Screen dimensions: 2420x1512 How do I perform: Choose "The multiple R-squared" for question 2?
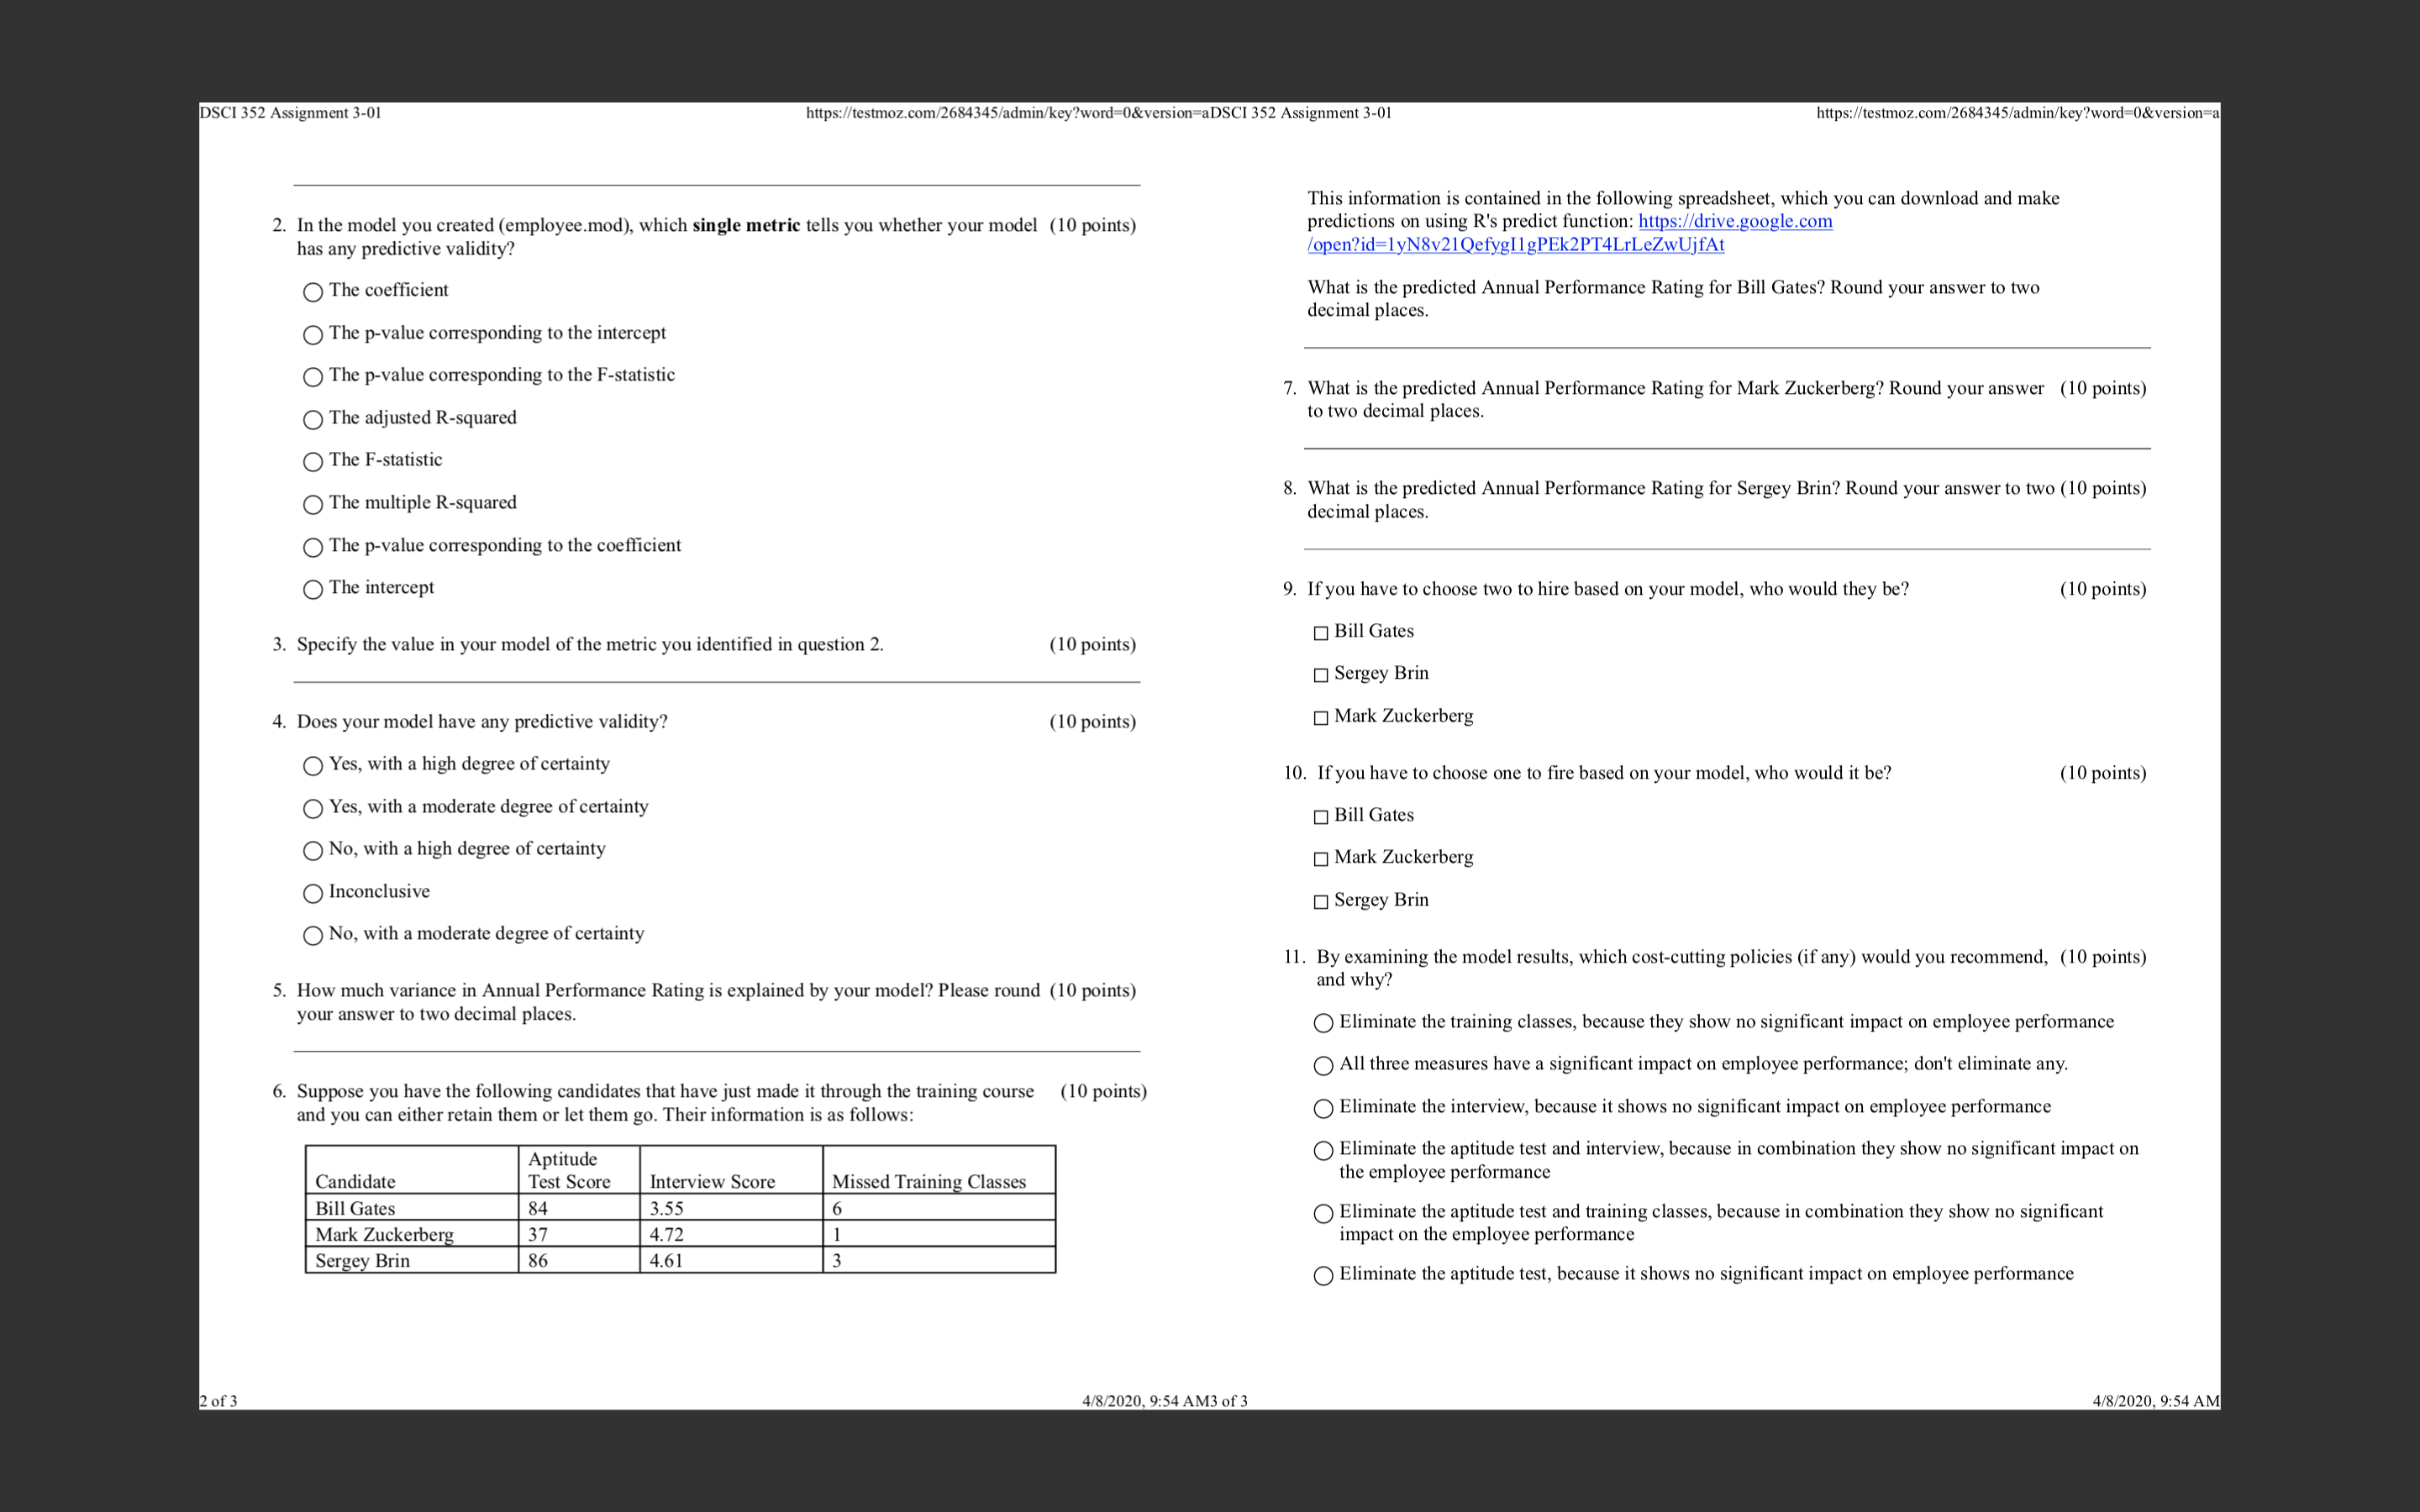tap(313, 504)
